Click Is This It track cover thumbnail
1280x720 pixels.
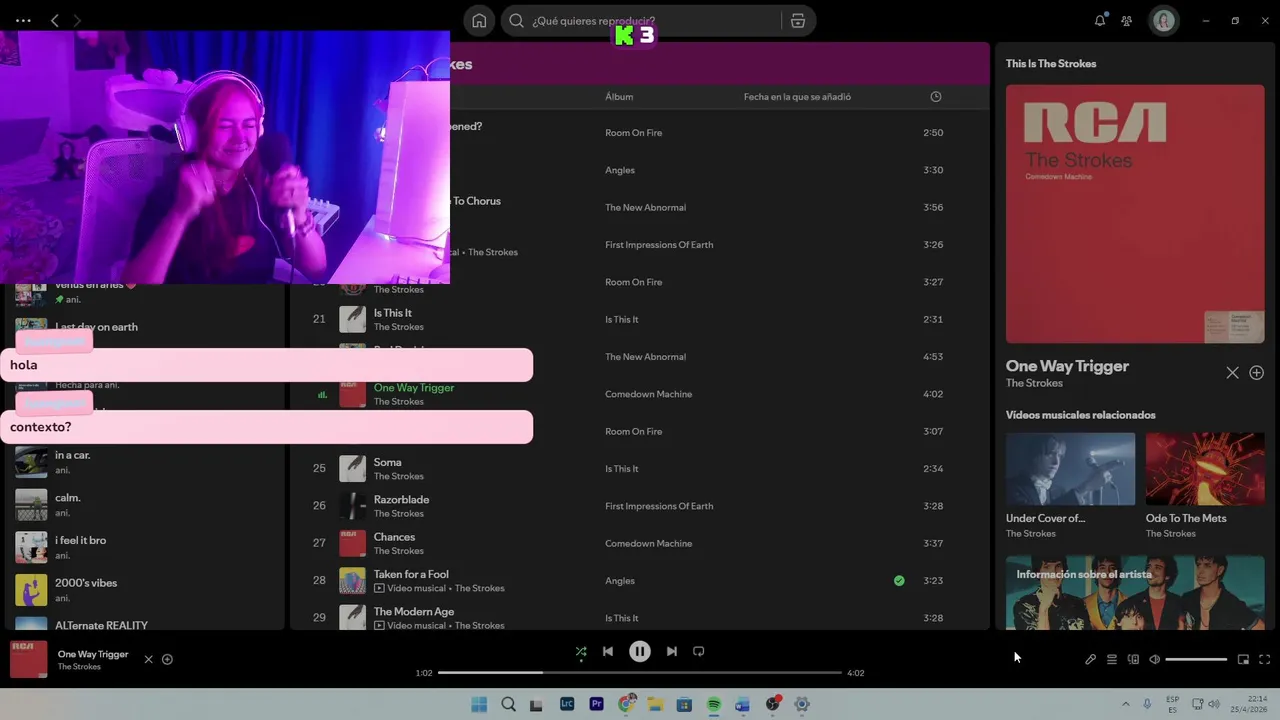coord(352,319)
